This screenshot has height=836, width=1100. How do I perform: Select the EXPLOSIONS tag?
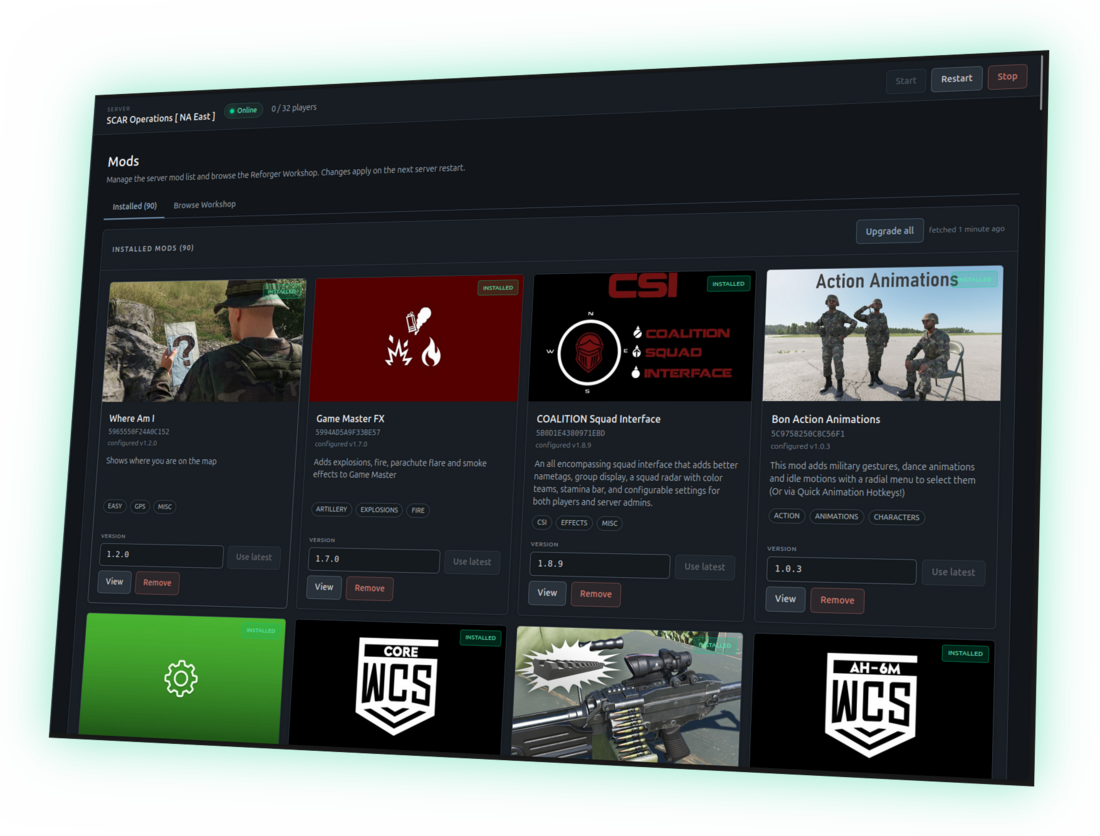379,510
